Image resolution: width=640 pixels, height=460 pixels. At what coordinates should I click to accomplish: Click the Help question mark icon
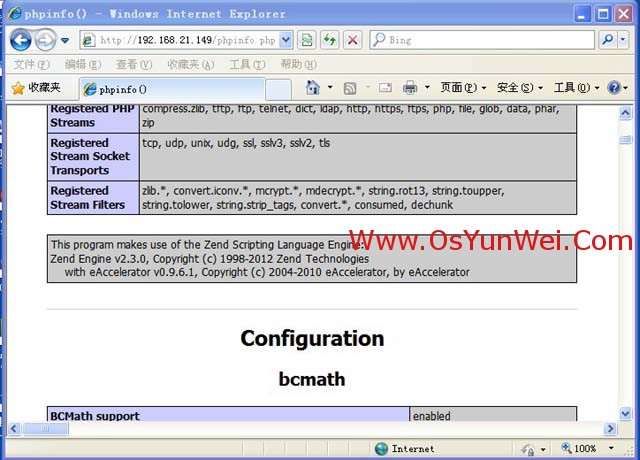(614, 87)
